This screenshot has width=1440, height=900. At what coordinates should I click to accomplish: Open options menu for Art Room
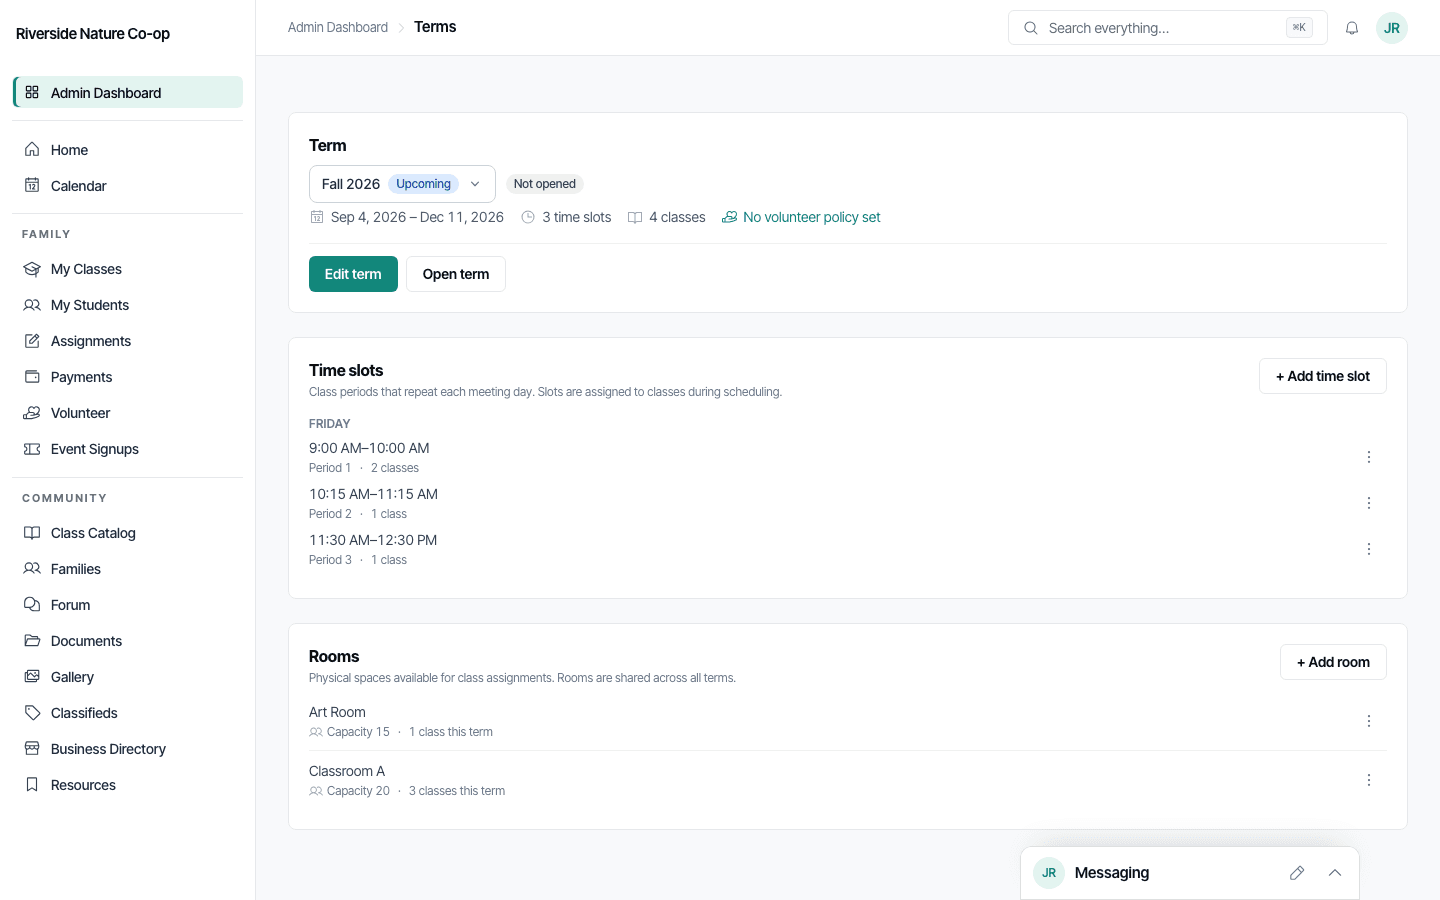[x=1369, y=721]
